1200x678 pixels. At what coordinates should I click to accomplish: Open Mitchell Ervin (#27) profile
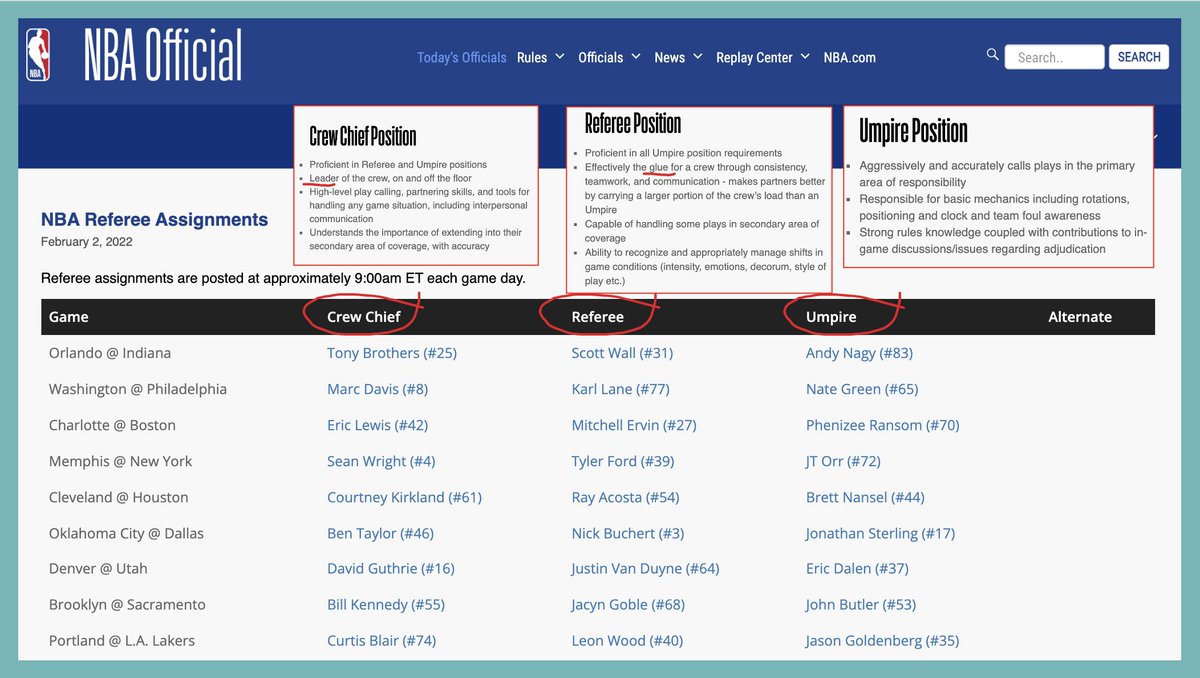634,425
